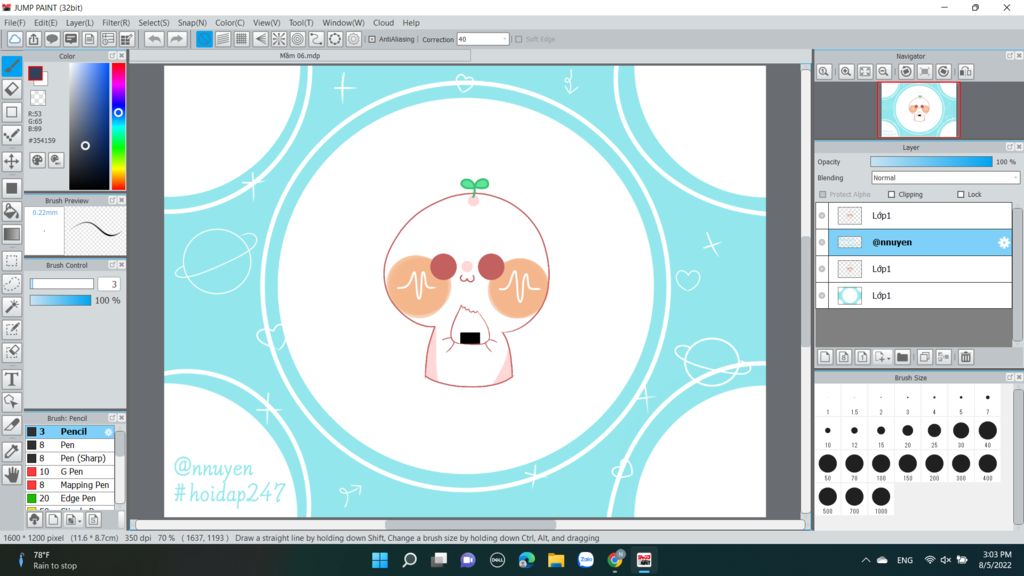Screen dimensions: 1024x576
Task: Enable the layer Lock checkbox
Action: 961,195
